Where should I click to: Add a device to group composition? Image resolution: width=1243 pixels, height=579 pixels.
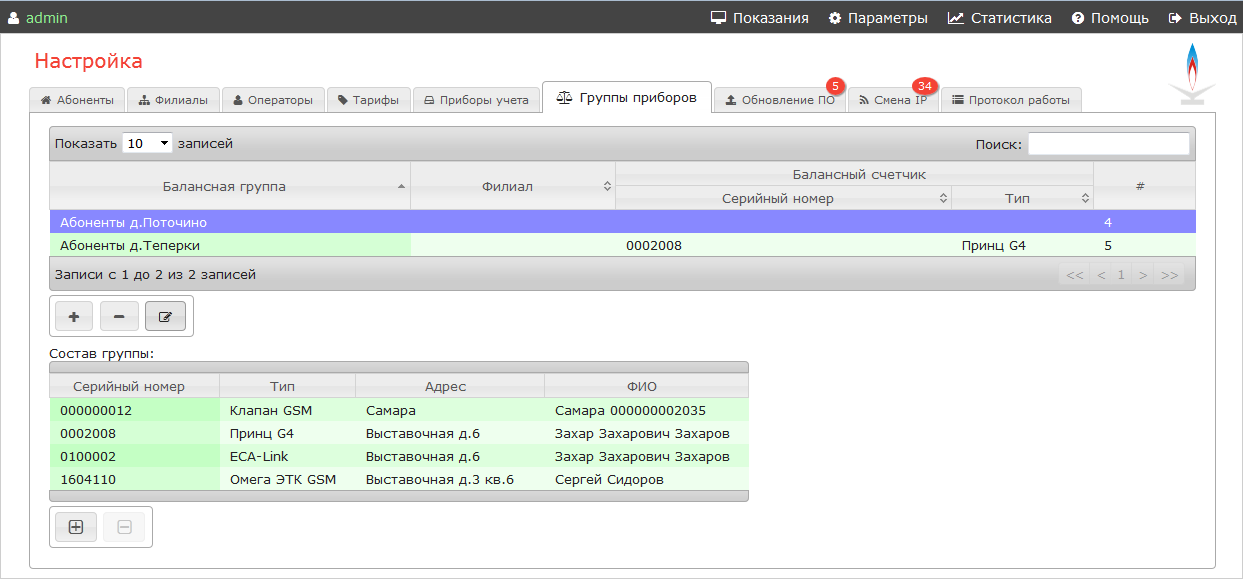(x=76, y=527)
